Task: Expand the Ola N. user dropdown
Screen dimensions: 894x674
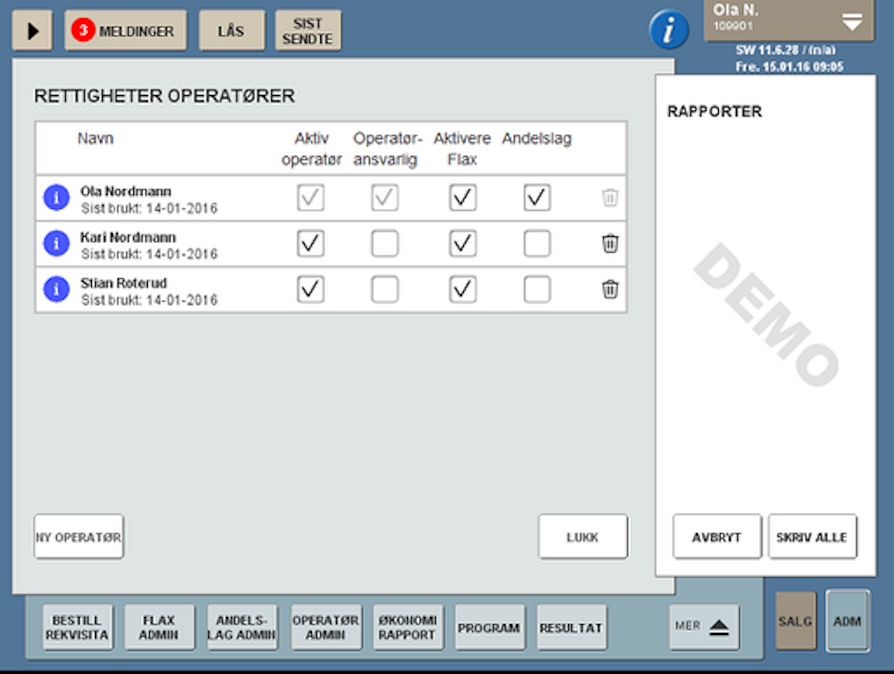Action: [851, 21]
